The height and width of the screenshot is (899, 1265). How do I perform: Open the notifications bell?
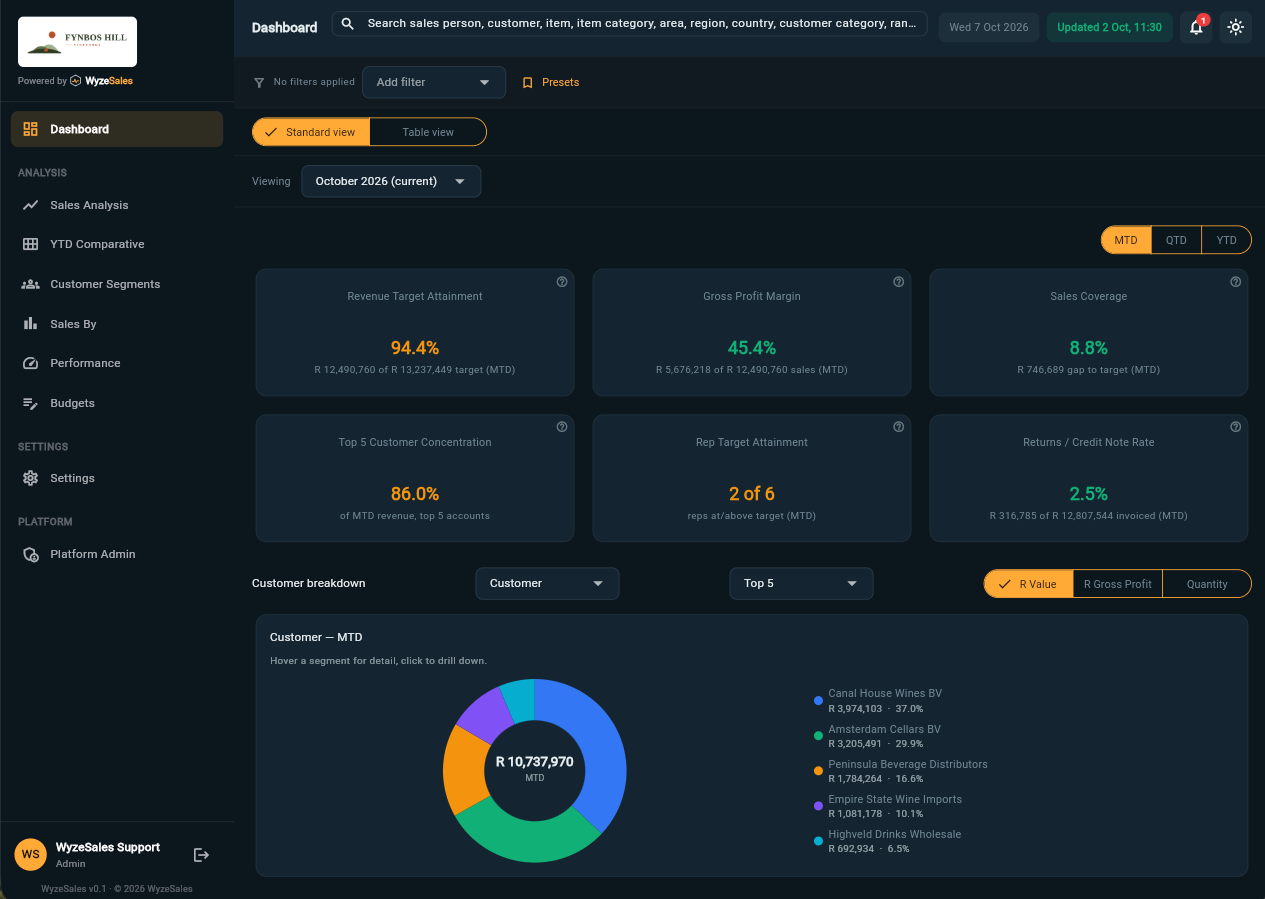pos(1196,27)
